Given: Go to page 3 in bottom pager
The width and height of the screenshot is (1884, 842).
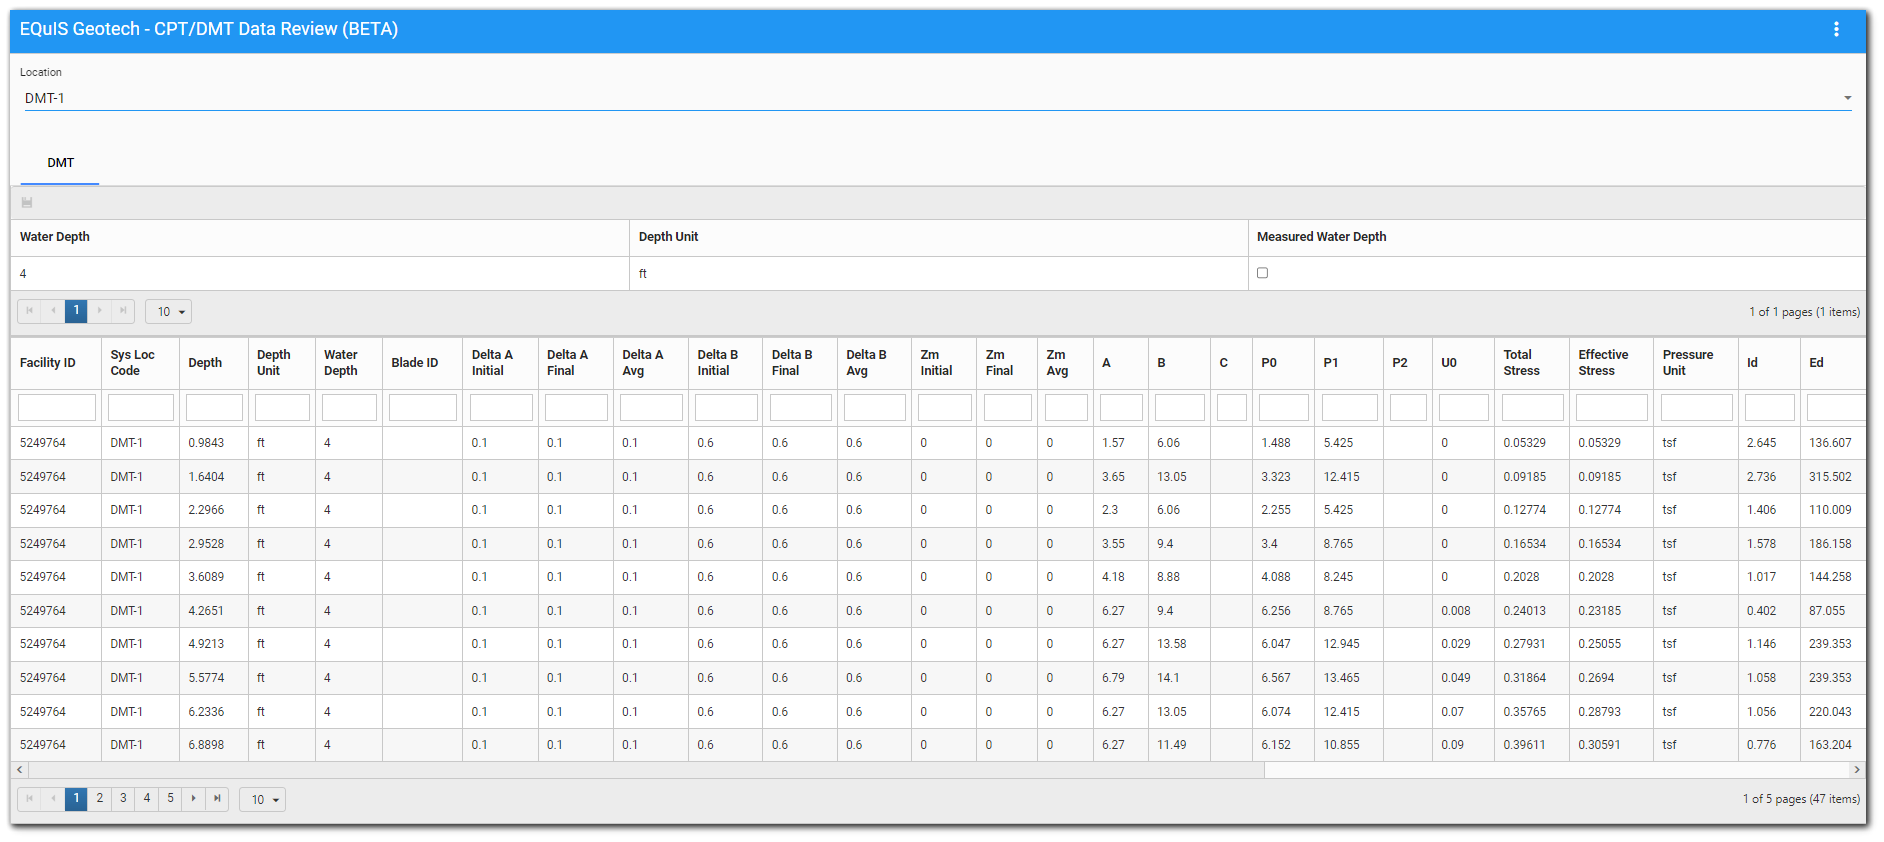Looking at the screenshot, I should coord(123,799).
